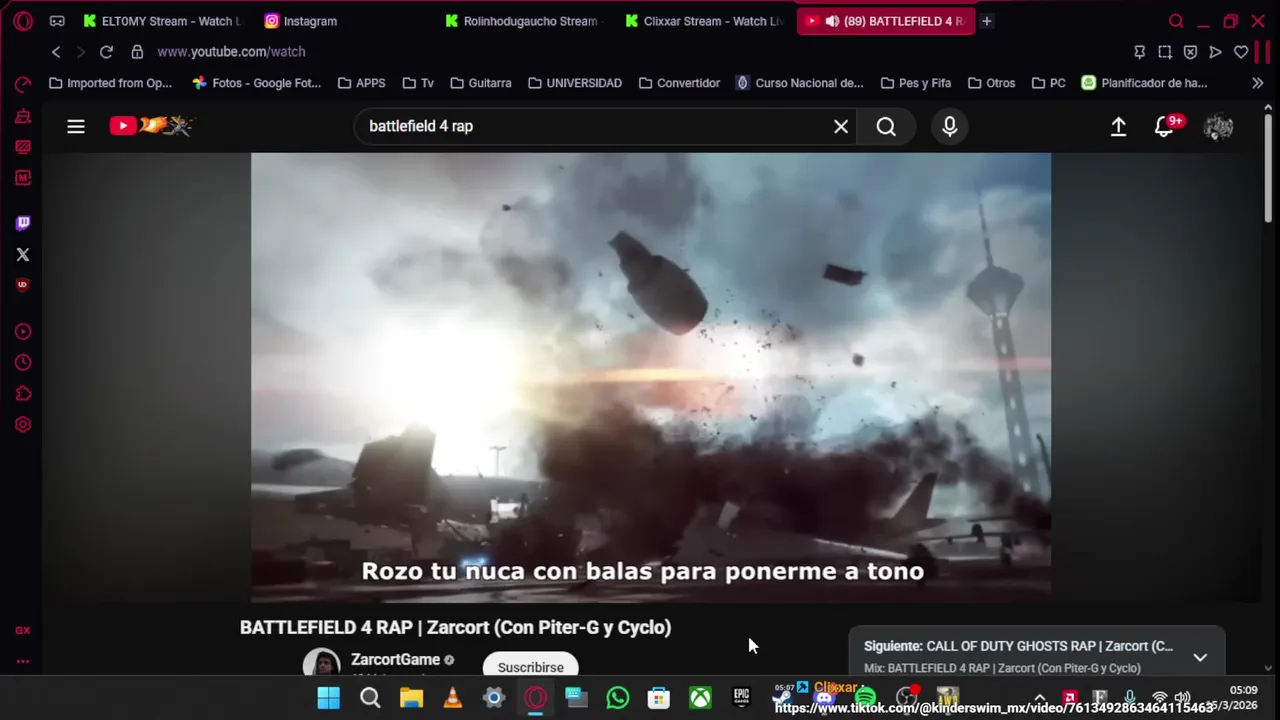Image resolution: width=1280 pixels, height=720 pixels.
Task: Go to the YouTube home logo
Action: click(x=151, y=126)
